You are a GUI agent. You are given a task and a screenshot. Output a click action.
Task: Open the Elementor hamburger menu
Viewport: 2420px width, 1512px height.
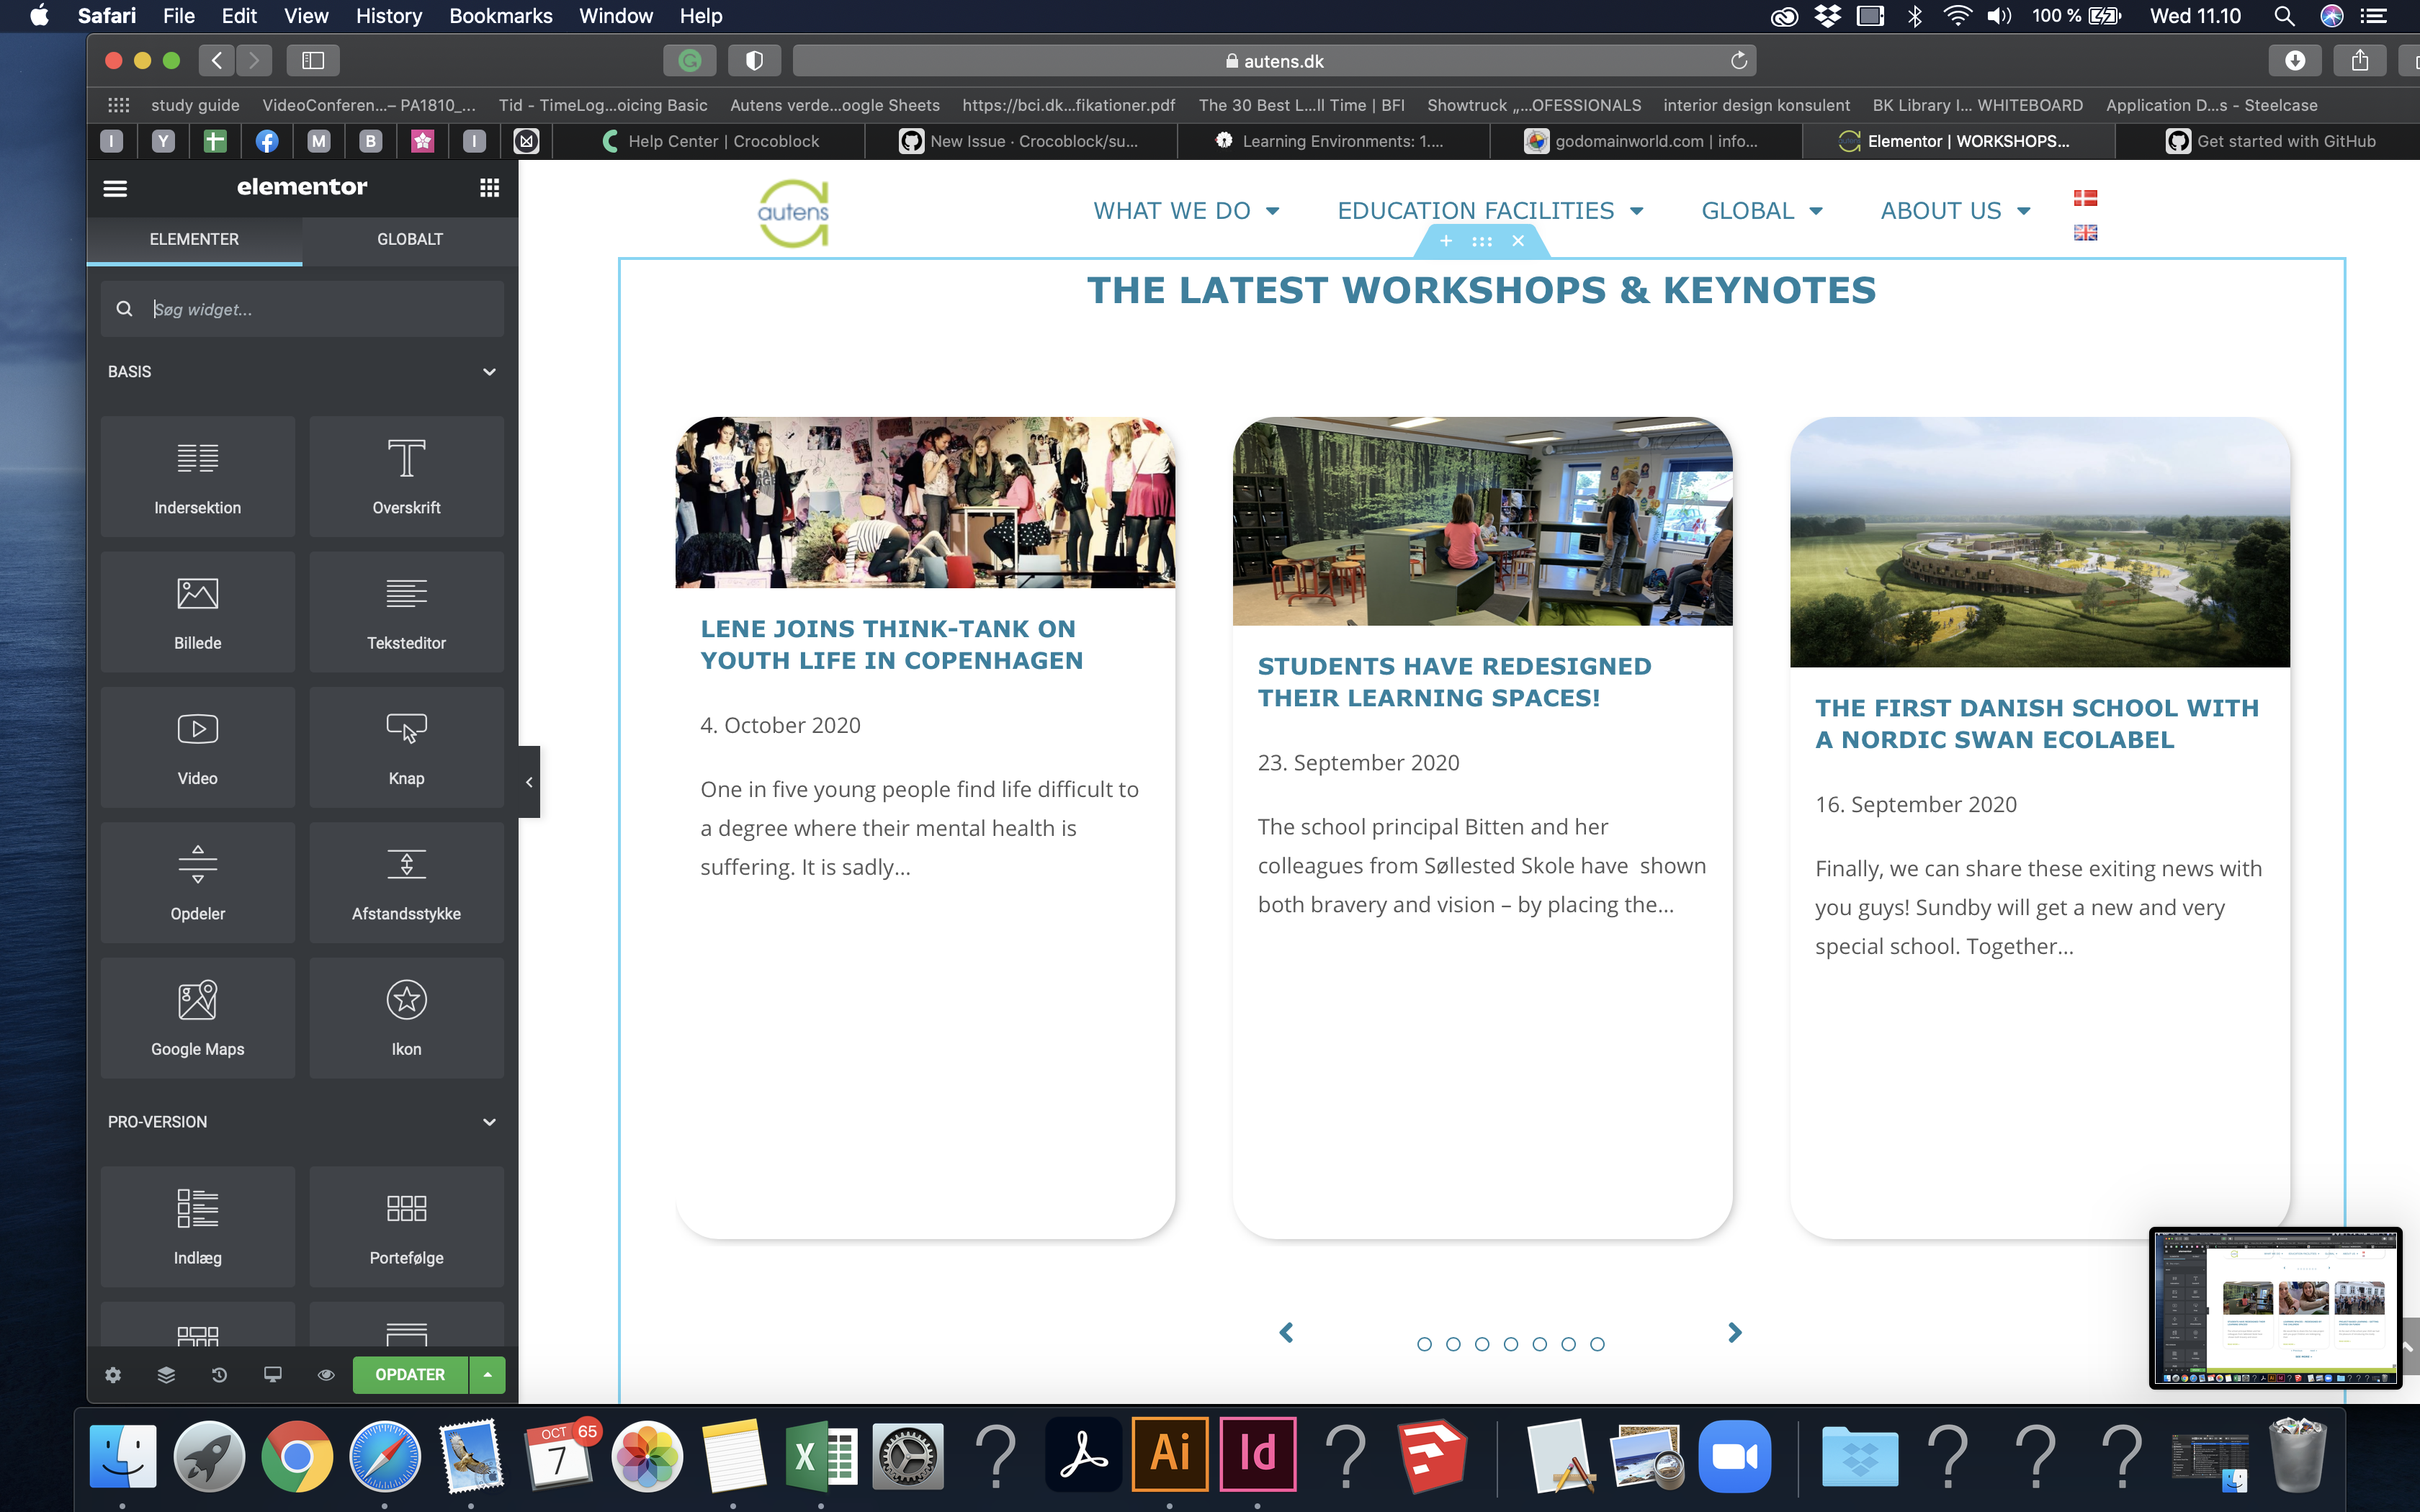coord(115,187)
